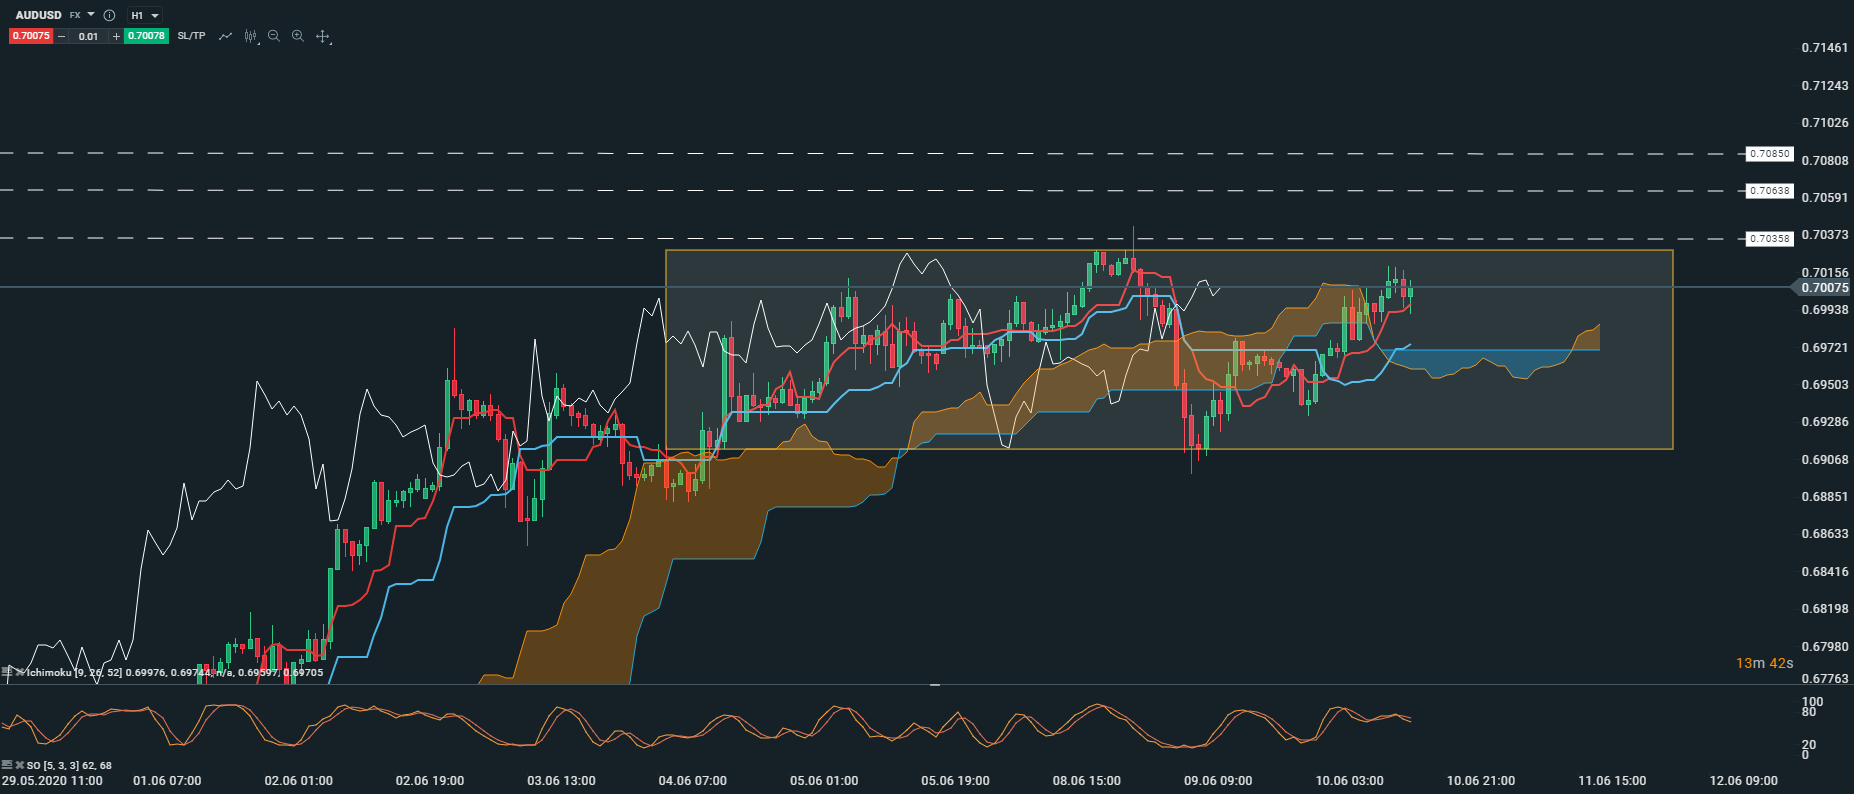Open the chart type candlestick icon

tap(250, 36)
